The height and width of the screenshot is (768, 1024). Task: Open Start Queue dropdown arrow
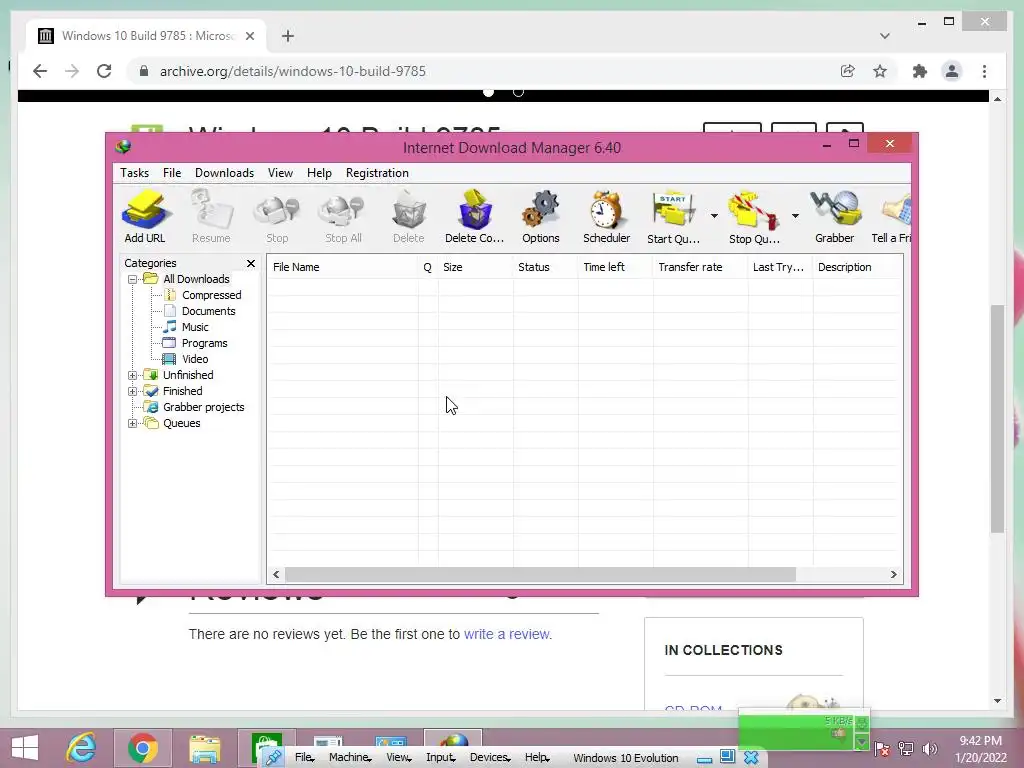click(x=714, y=216)
